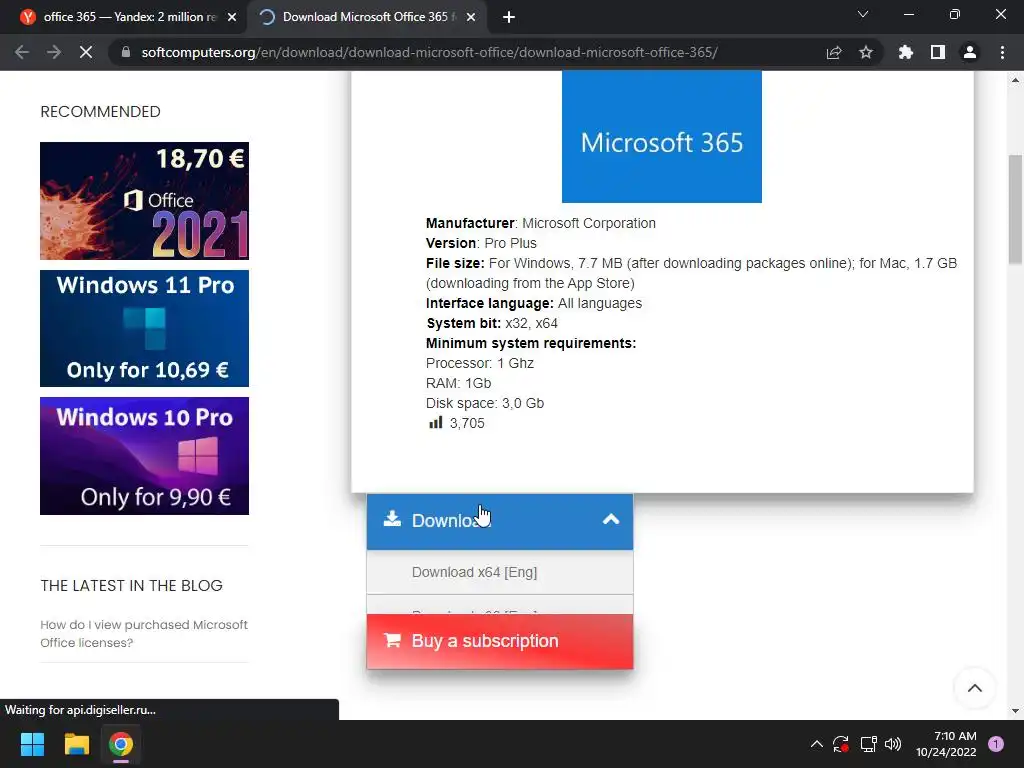
Task: Open a new browser tab
Action: pos(509,17)
